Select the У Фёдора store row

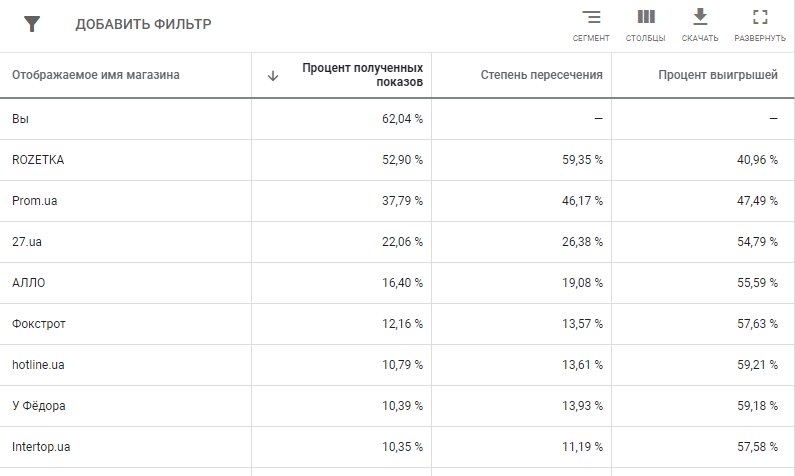click(39, 406)
